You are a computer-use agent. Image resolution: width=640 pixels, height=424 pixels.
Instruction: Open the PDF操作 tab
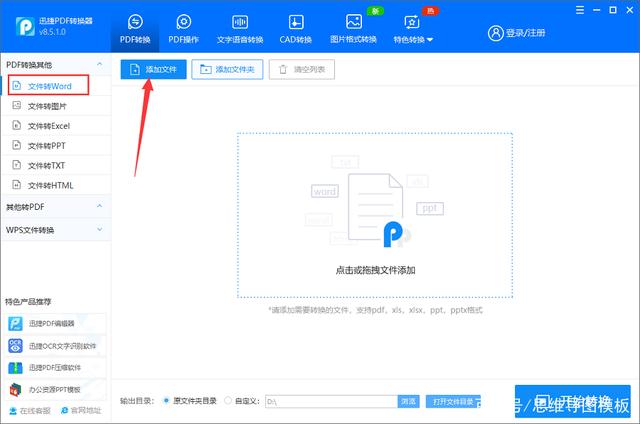click(184, 29)
